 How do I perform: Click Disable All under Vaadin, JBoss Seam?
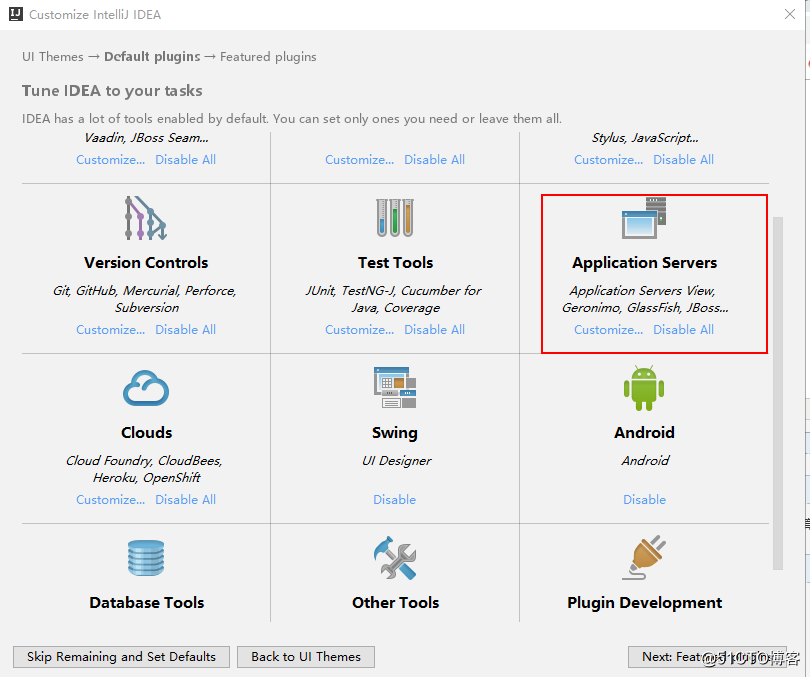point(185,160)
